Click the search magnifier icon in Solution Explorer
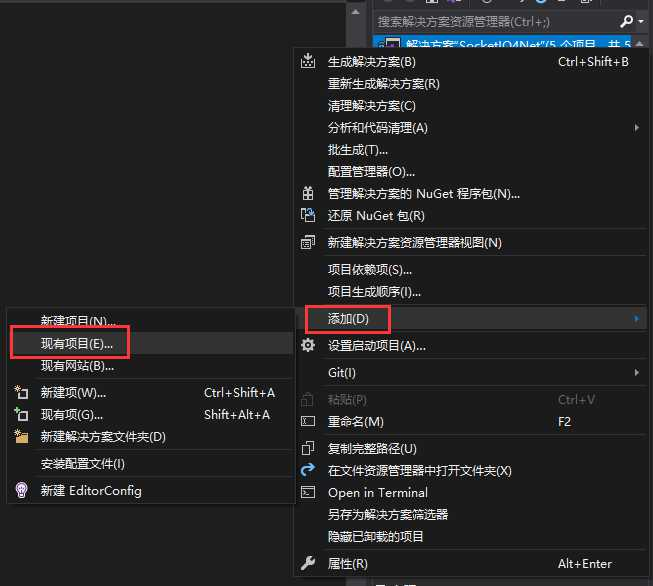 626,21
